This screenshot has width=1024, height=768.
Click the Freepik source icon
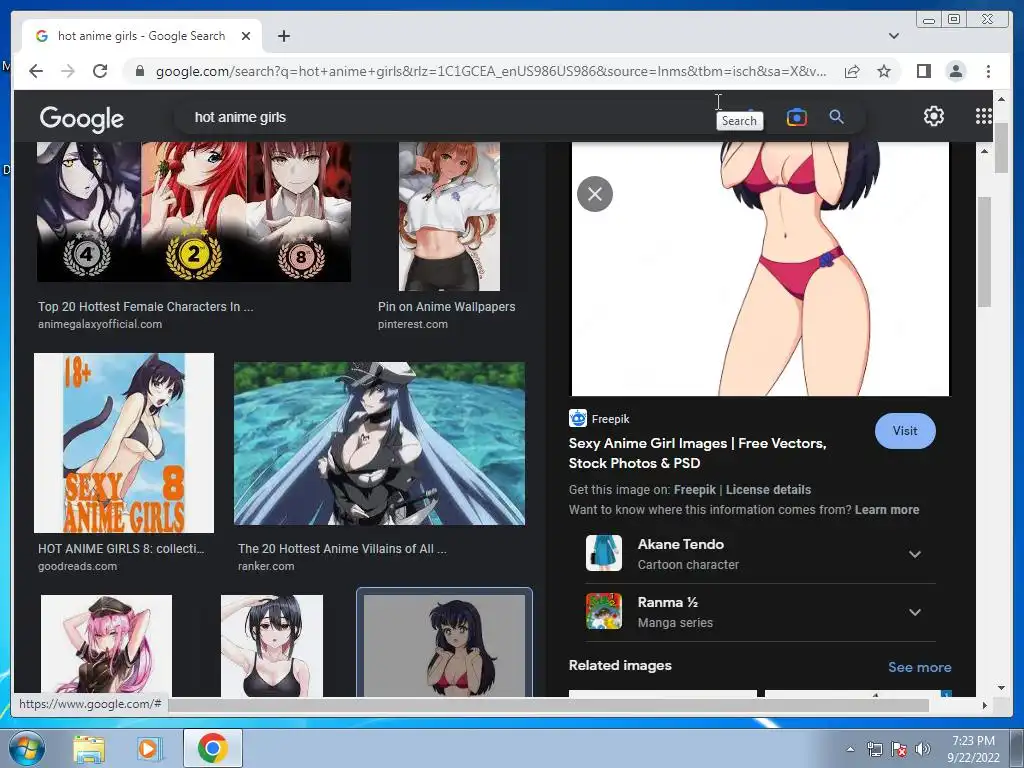pyautogui.click(x=577, y=419)
